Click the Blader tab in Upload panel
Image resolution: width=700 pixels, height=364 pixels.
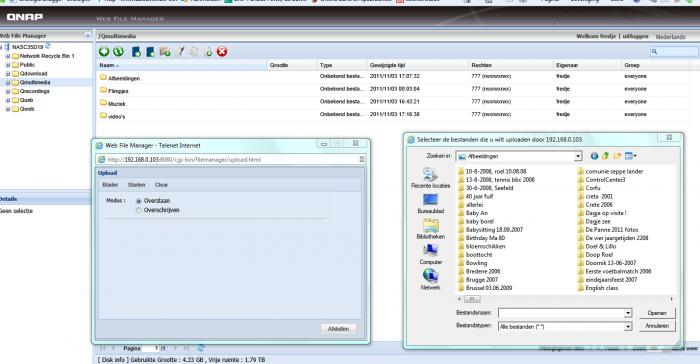point(110,185)
